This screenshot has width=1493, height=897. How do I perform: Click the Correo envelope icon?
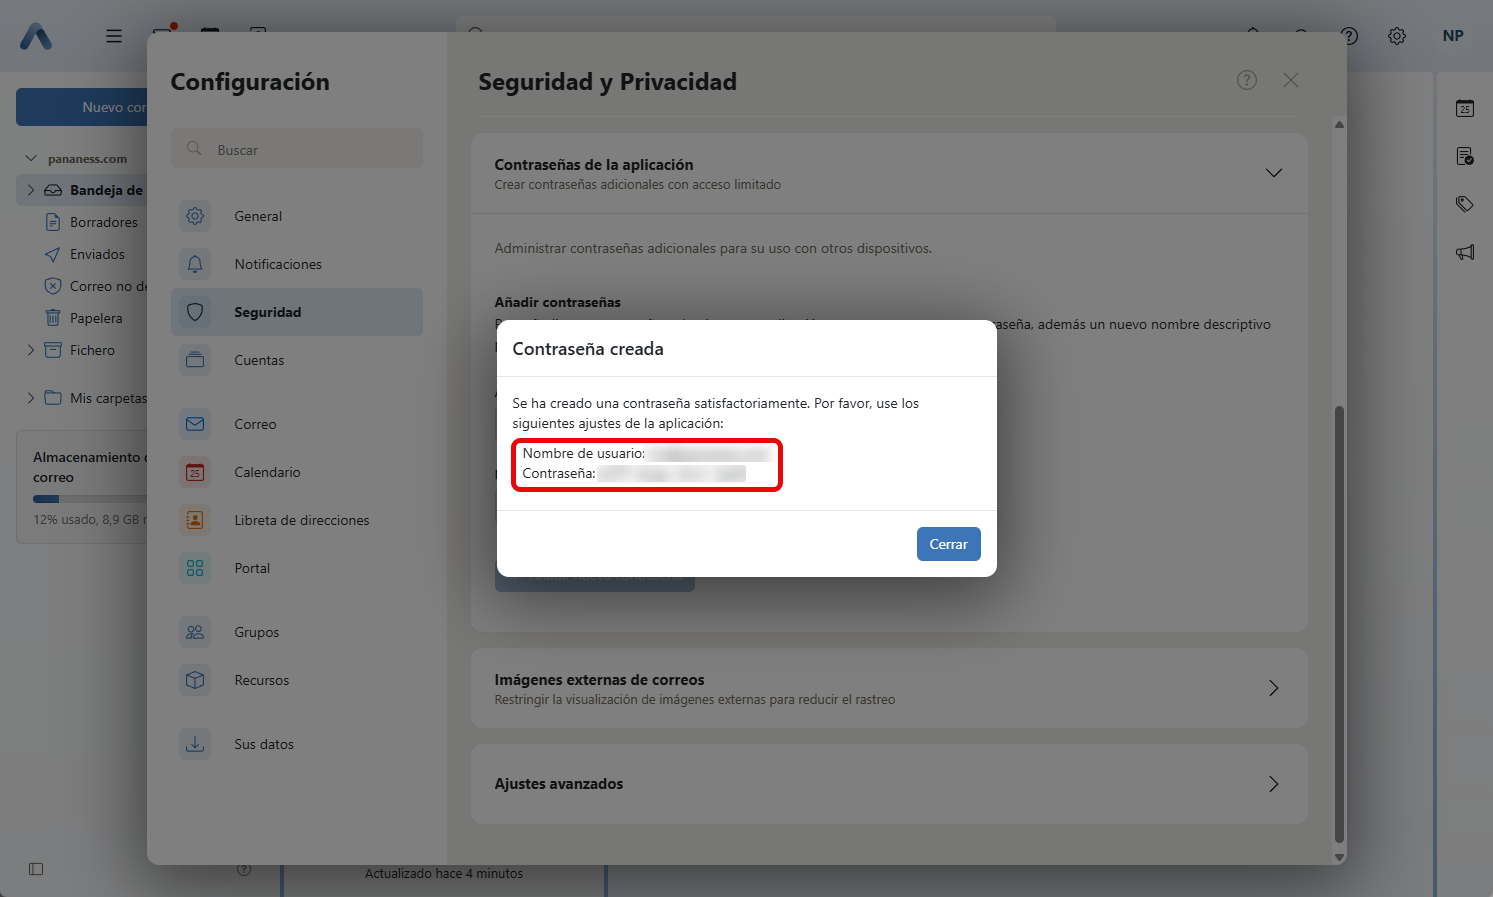(x=195, y=424)
